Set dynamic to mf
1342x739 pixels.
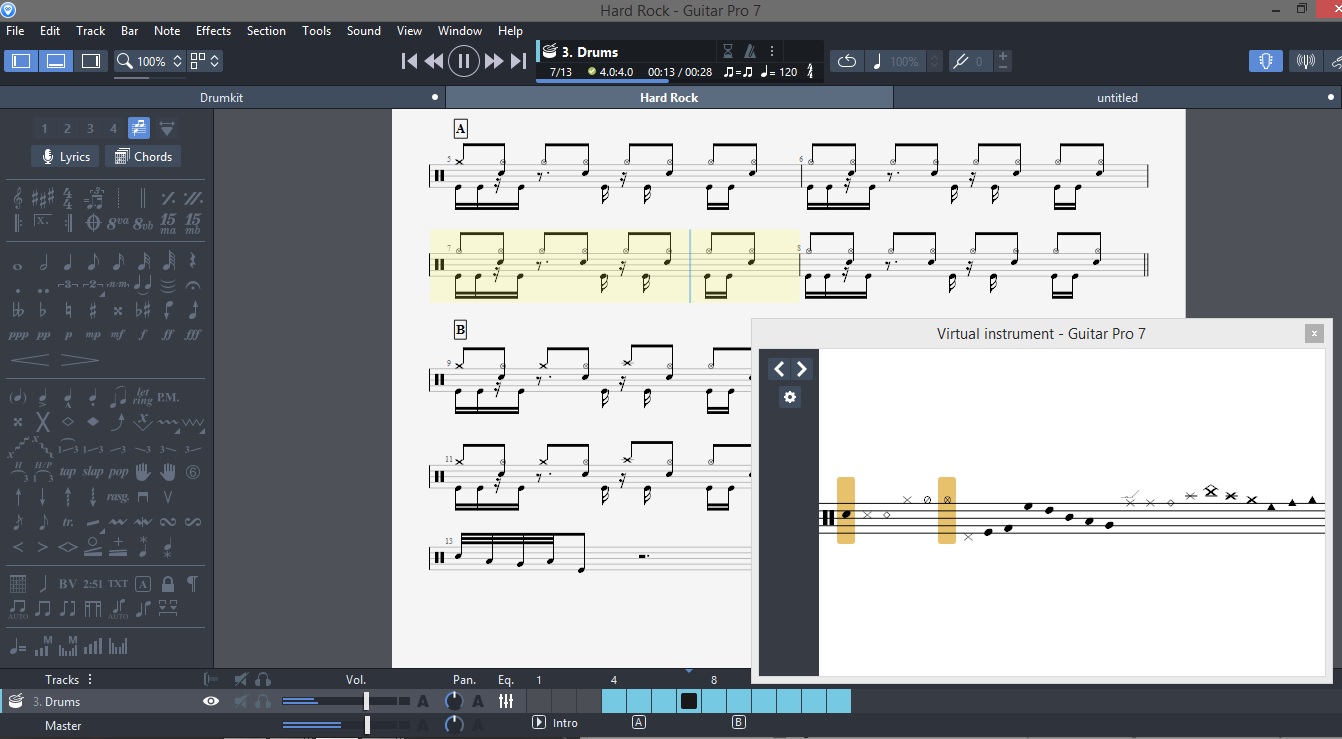click(x=118, y=336)
